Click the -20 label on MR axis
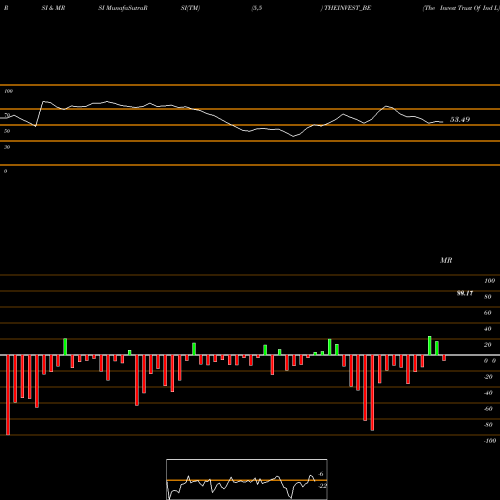The image size is (500, 500). point(488,377)
